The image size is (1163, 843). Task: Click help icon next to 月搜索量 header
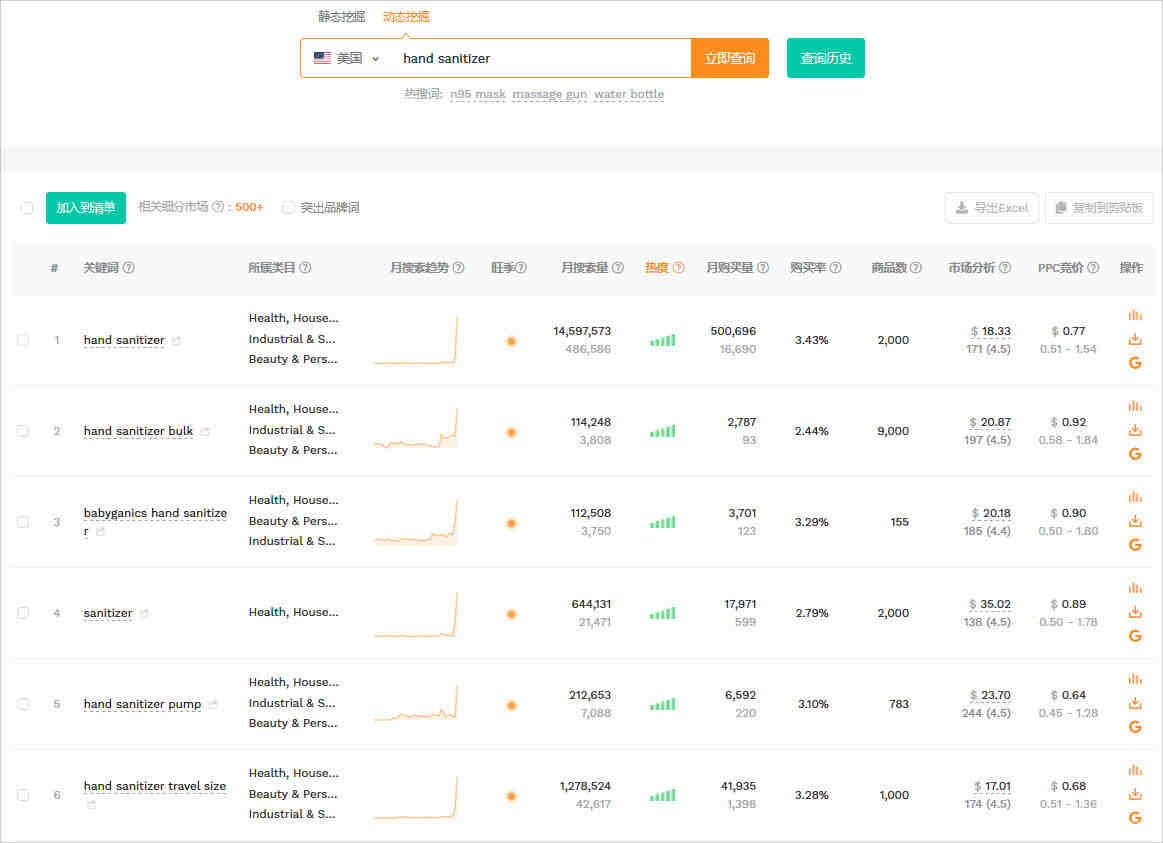[x=618, y=268]
